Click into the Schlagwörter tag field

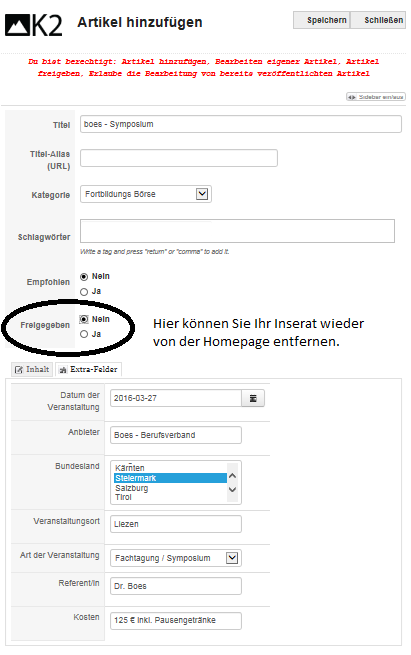pyautogui.click(x=237, y=231)
